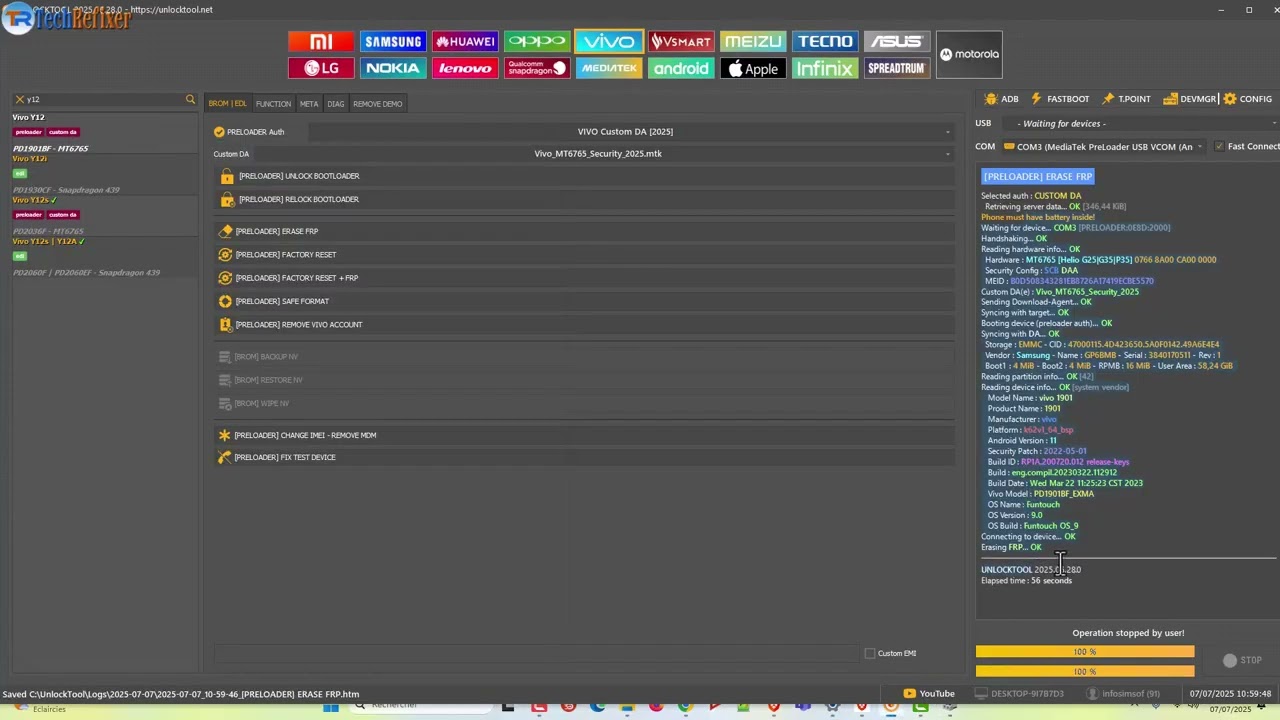The width and height of the screenshot is (1280, 720).
Task: Run [PRELOADER] FACTORY RESET only
Action: coord(584,255)
